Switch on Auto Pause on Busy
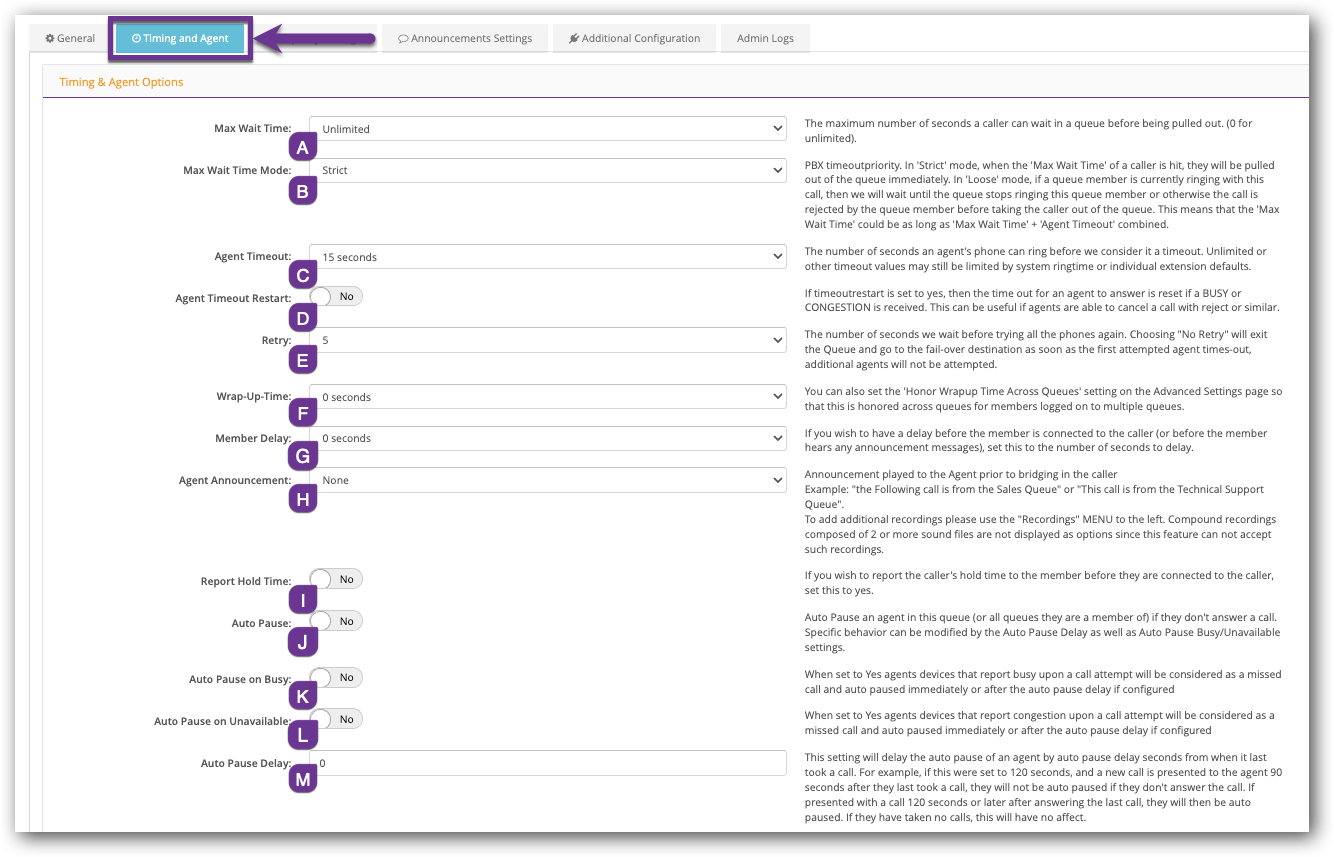The width and height of the screenshot is (1334, 857). coord(335,677)
